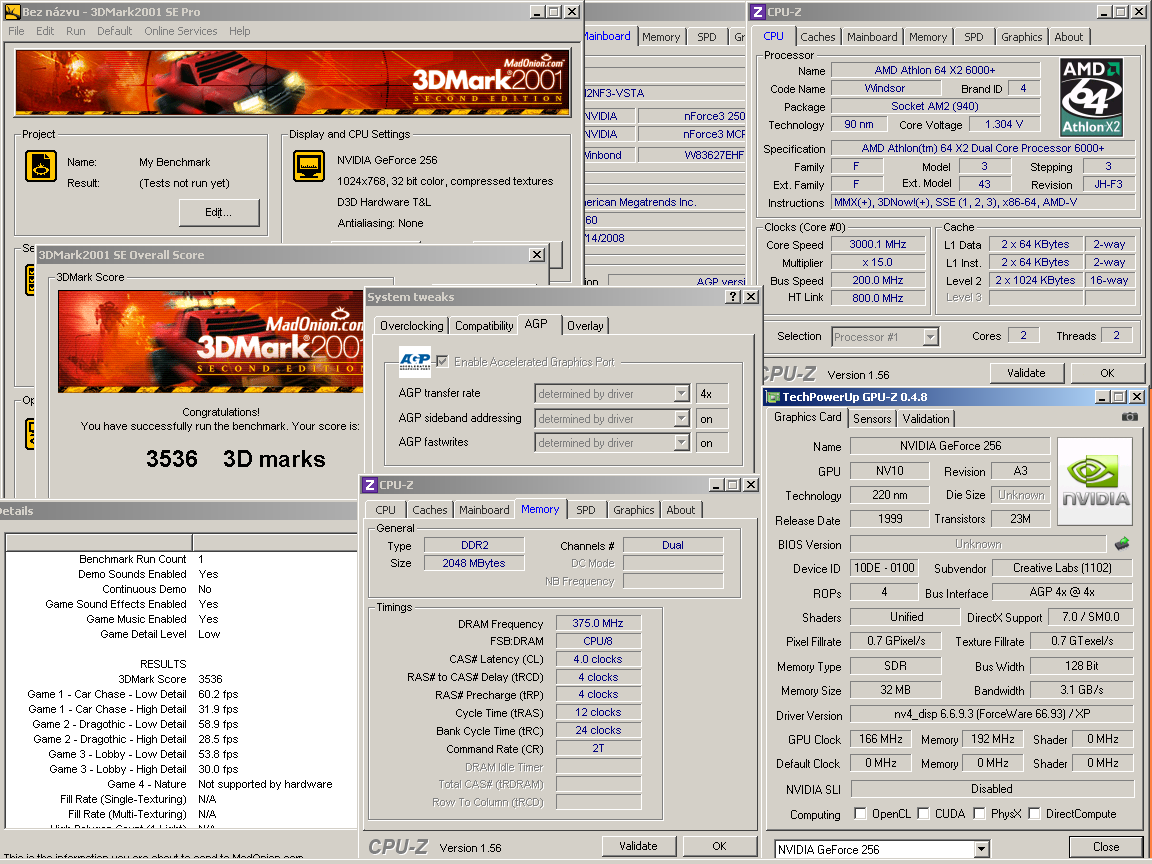
Task: Click the memory Size value 2048 MBytes
Action: pos(474,563)
